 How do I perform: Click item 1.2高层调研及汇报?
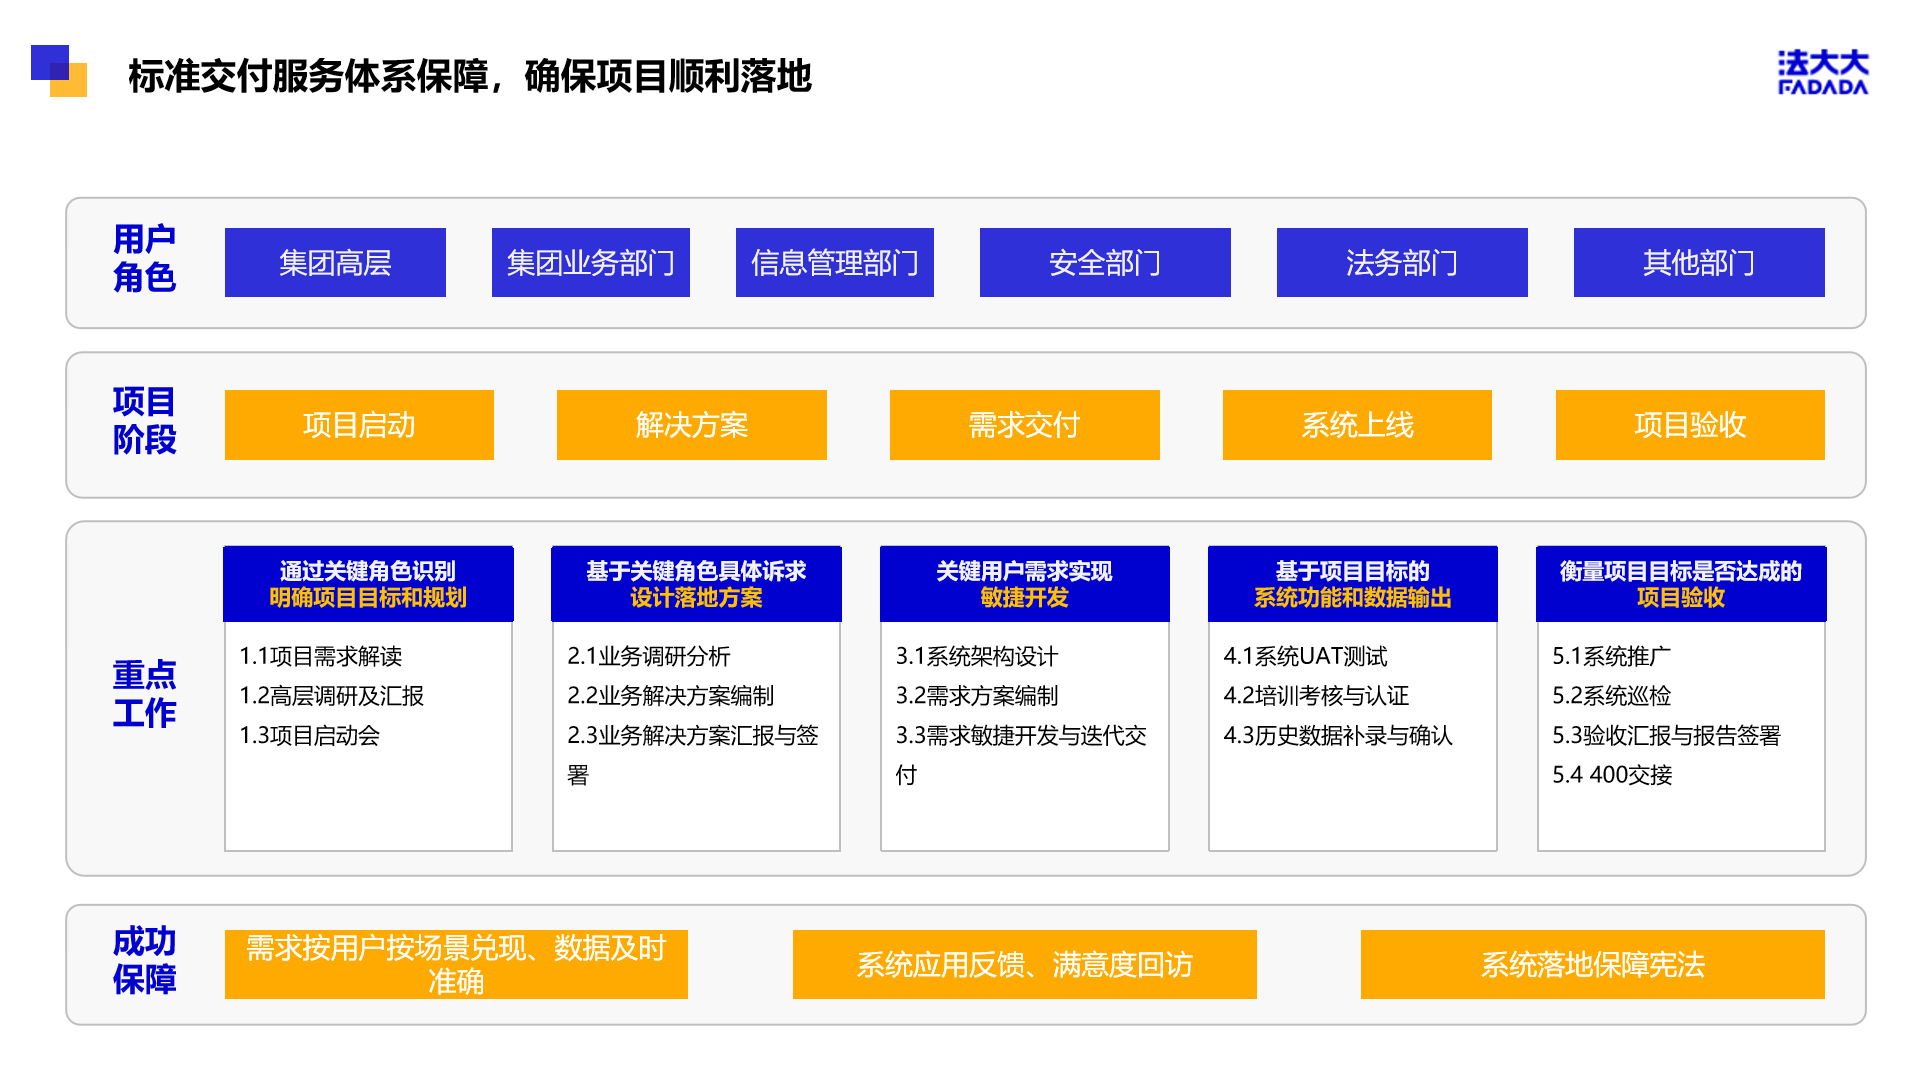click(332, 695)
